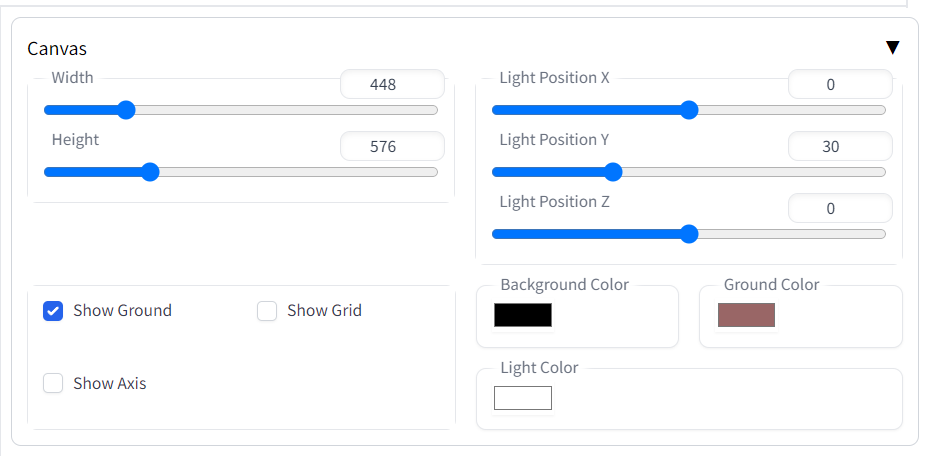Uncheck the Show Ground checkbox
Screen dimensions: 928x456
point(53,311)
